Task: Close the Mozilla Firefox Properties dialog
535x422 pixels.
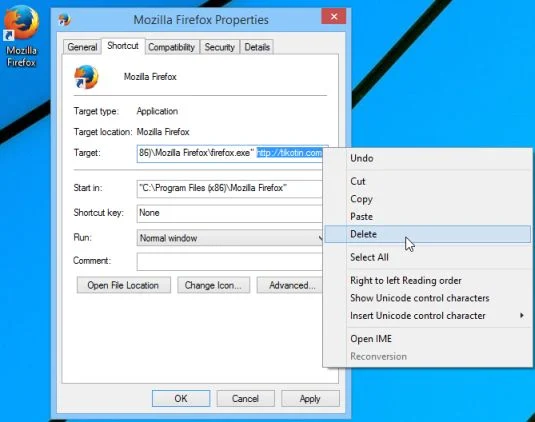Action: click(x=333, y=16)
